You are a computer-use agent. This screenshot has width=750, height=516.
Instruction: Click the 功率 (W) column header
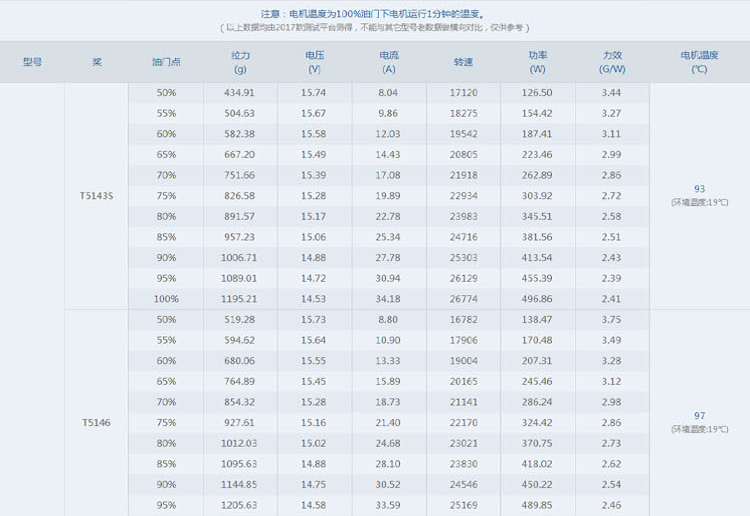[x=537, y=62]
